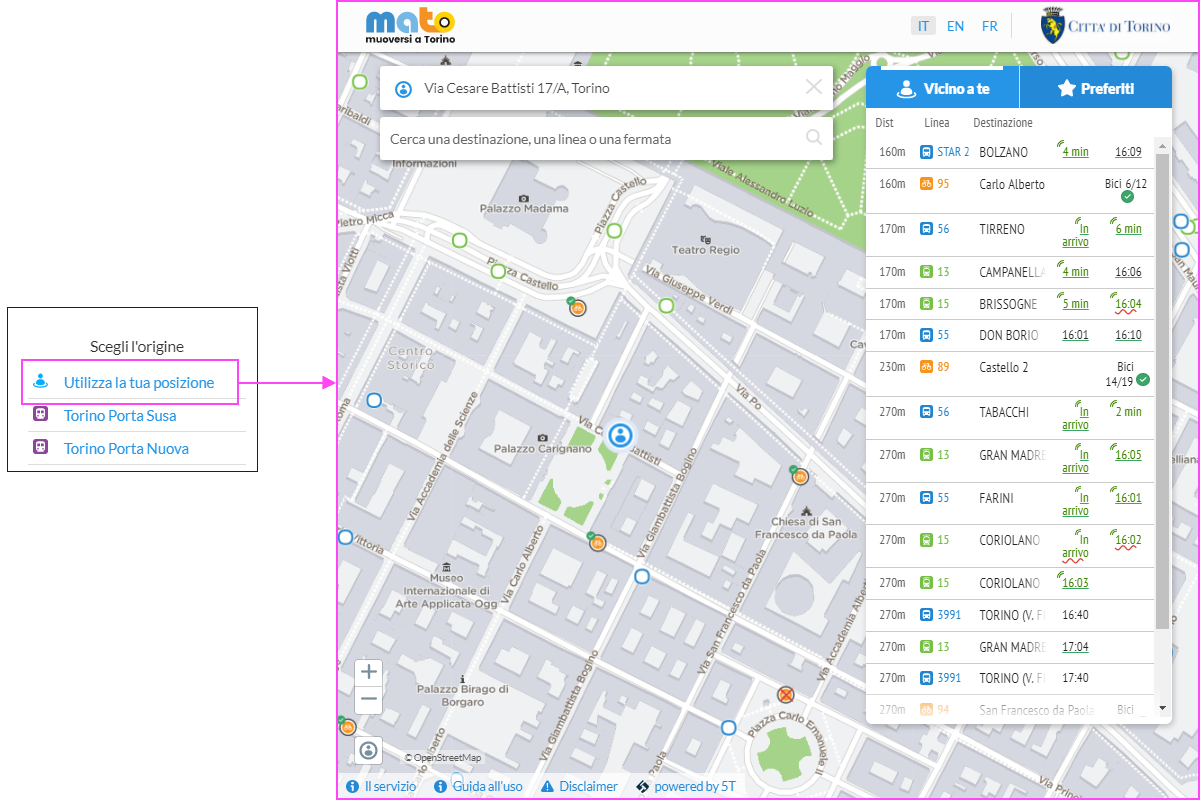
Task: Open the bike station marker on Piazza Castello
Action: click(577, 308)
